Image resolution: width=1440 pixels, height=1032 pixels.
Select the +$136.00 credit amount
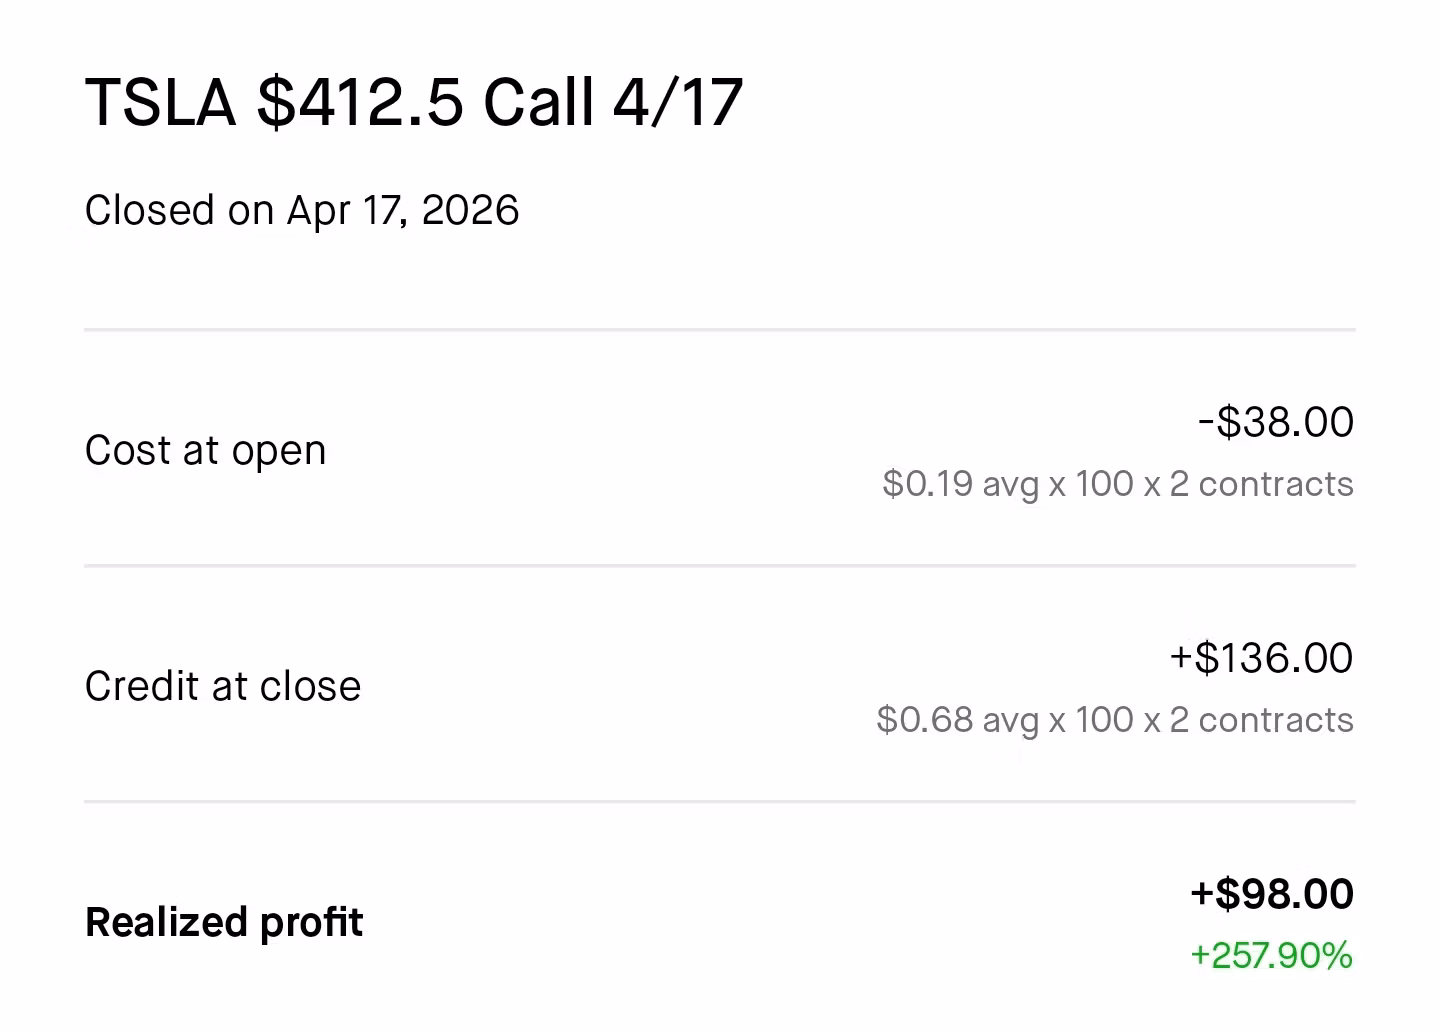(1262, 658)
